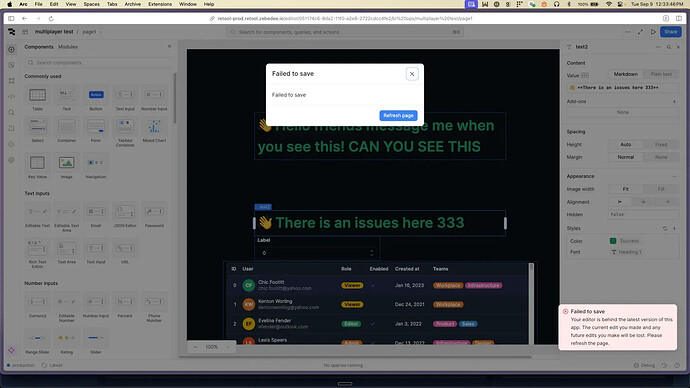690x388 pixels.
Task: Set Margin to None
Action: coord(661,157)
